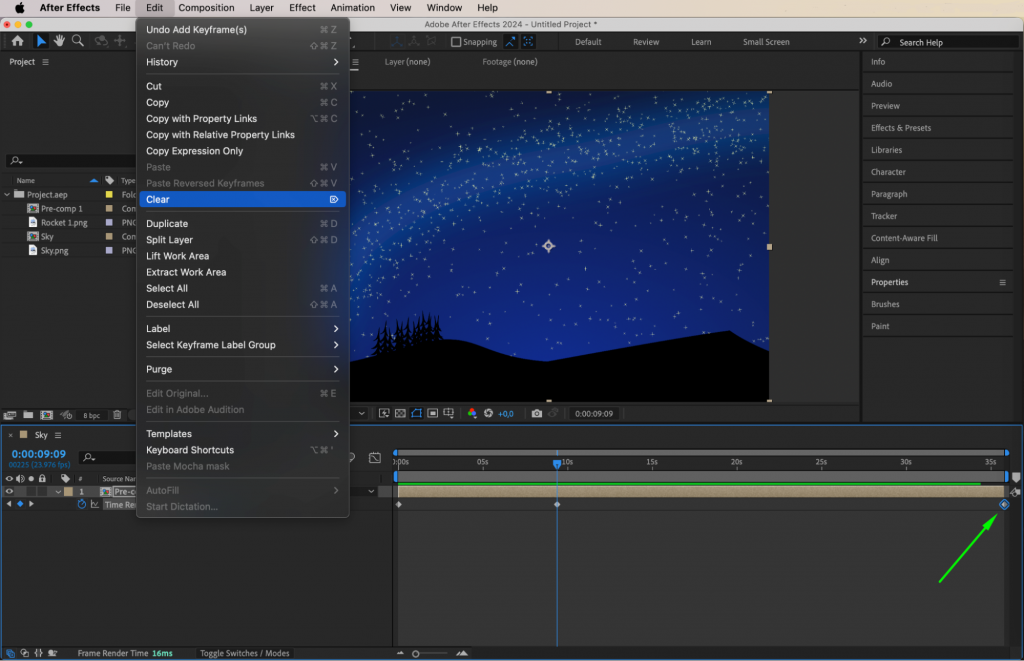Switch to the Review workspace tab
This screenshot has height=661, width=1024.
click(645, 42)
